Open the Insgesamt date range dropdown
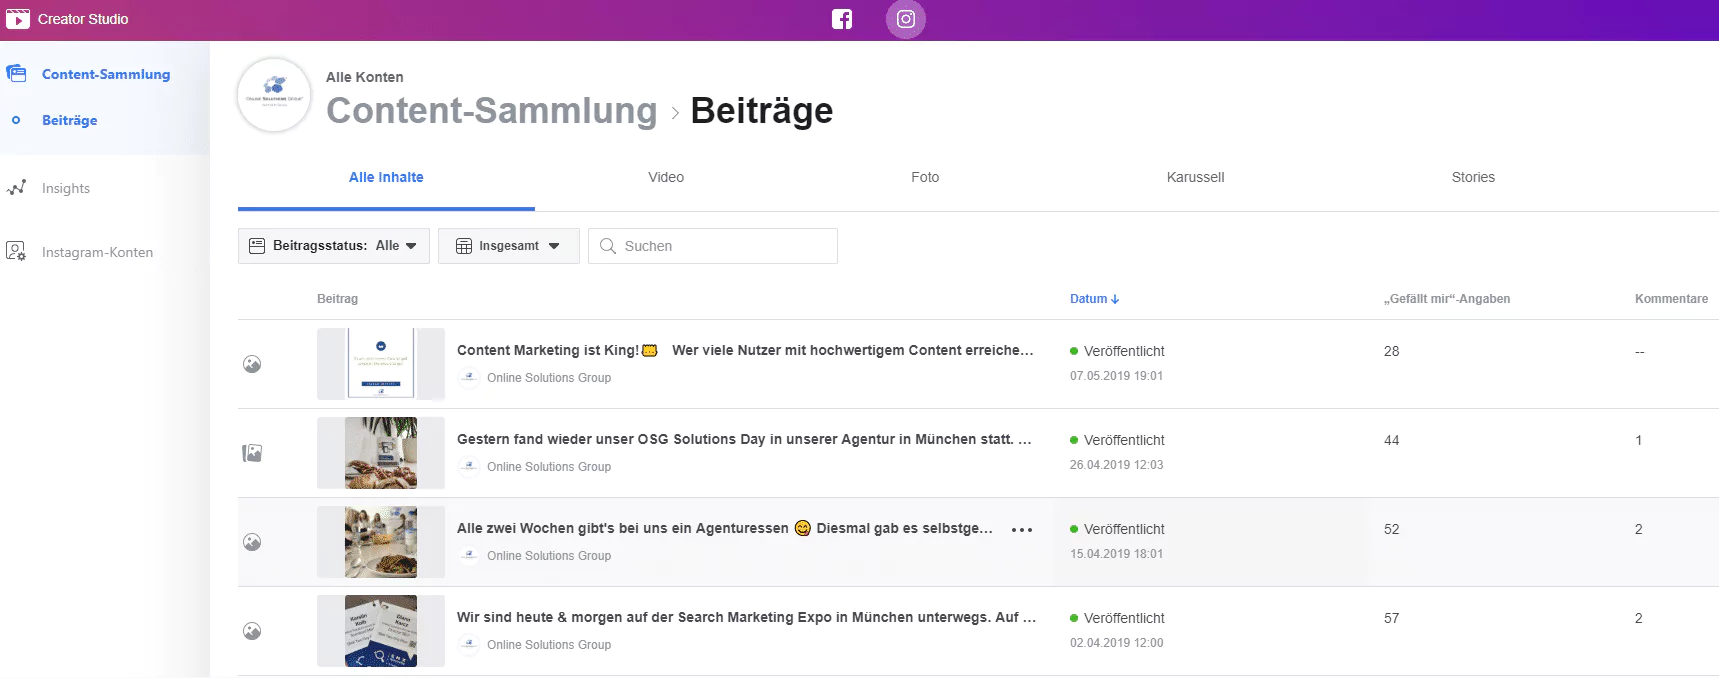Image resolution: width=1719 pixels, height=678 pixels. pyautogui.click(x=509, y=246)
